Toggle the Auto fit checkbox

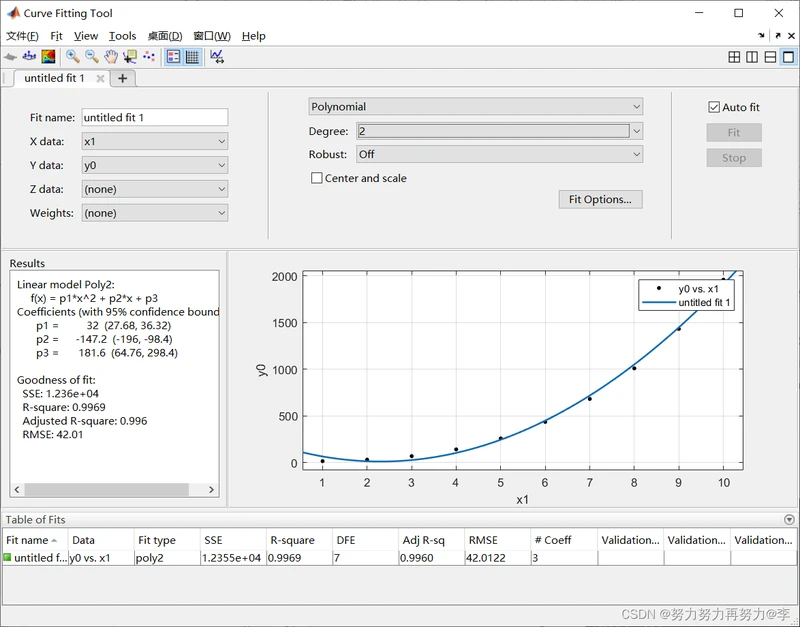pyautogui.click(x=714, y=107)
